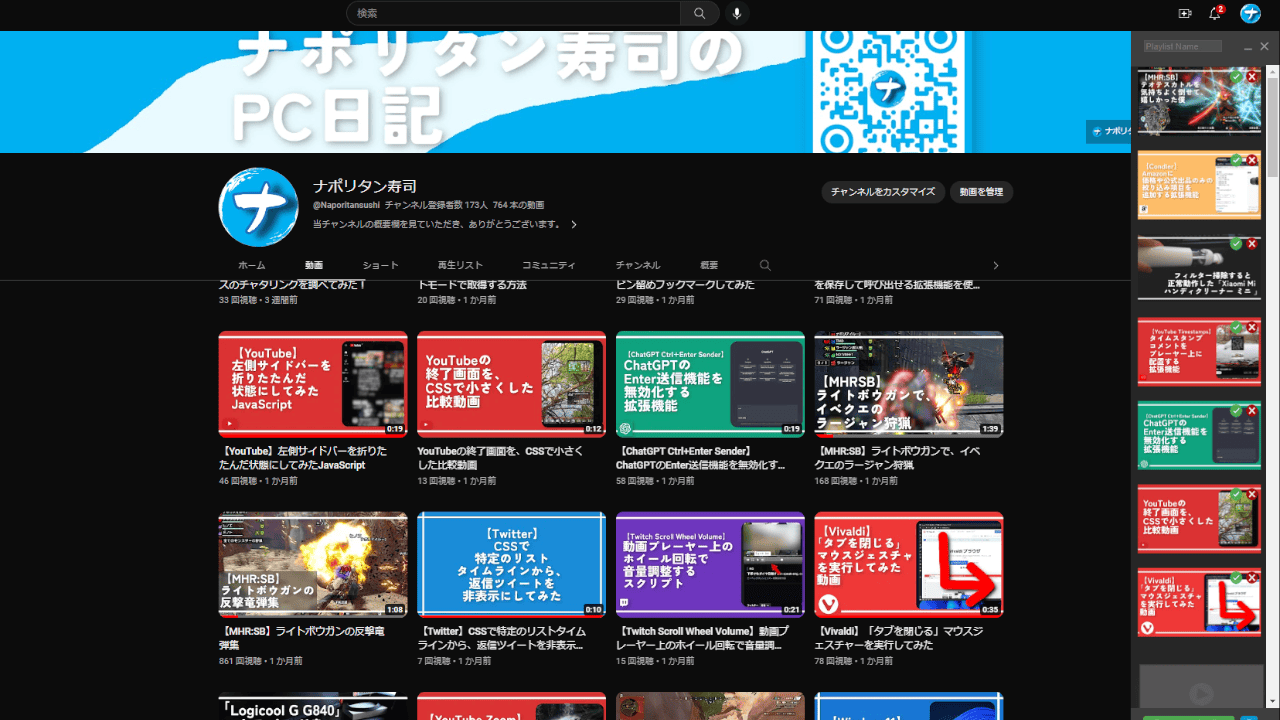Click green check on the Condier Amazon playlist item

coord(1237,160)
